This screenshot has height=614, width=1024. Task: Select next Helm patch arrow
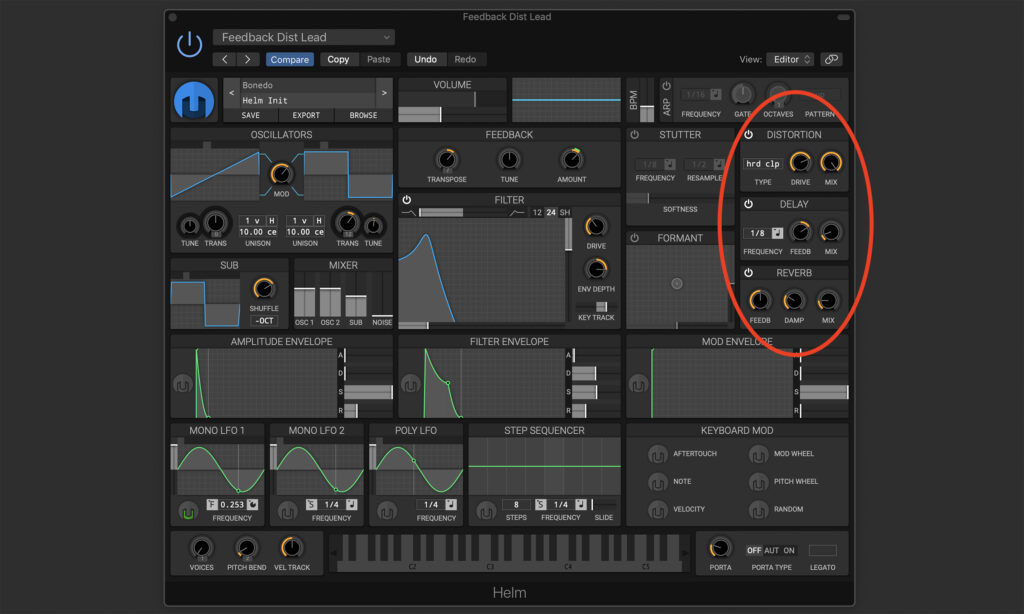coord(384,93)
